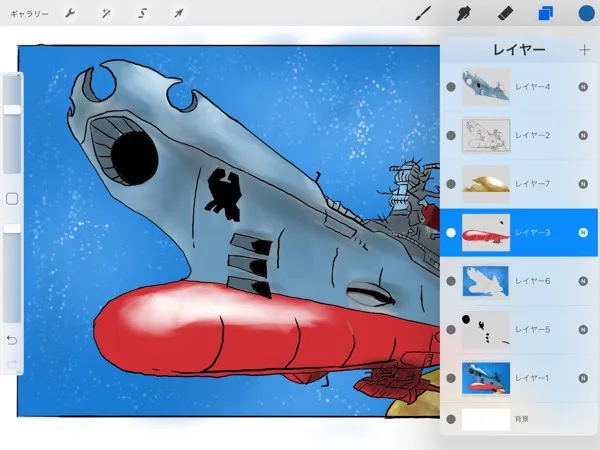Toggle visibility of レイヤー5
This screenshot has height=450, width=600.
point(451,329)
